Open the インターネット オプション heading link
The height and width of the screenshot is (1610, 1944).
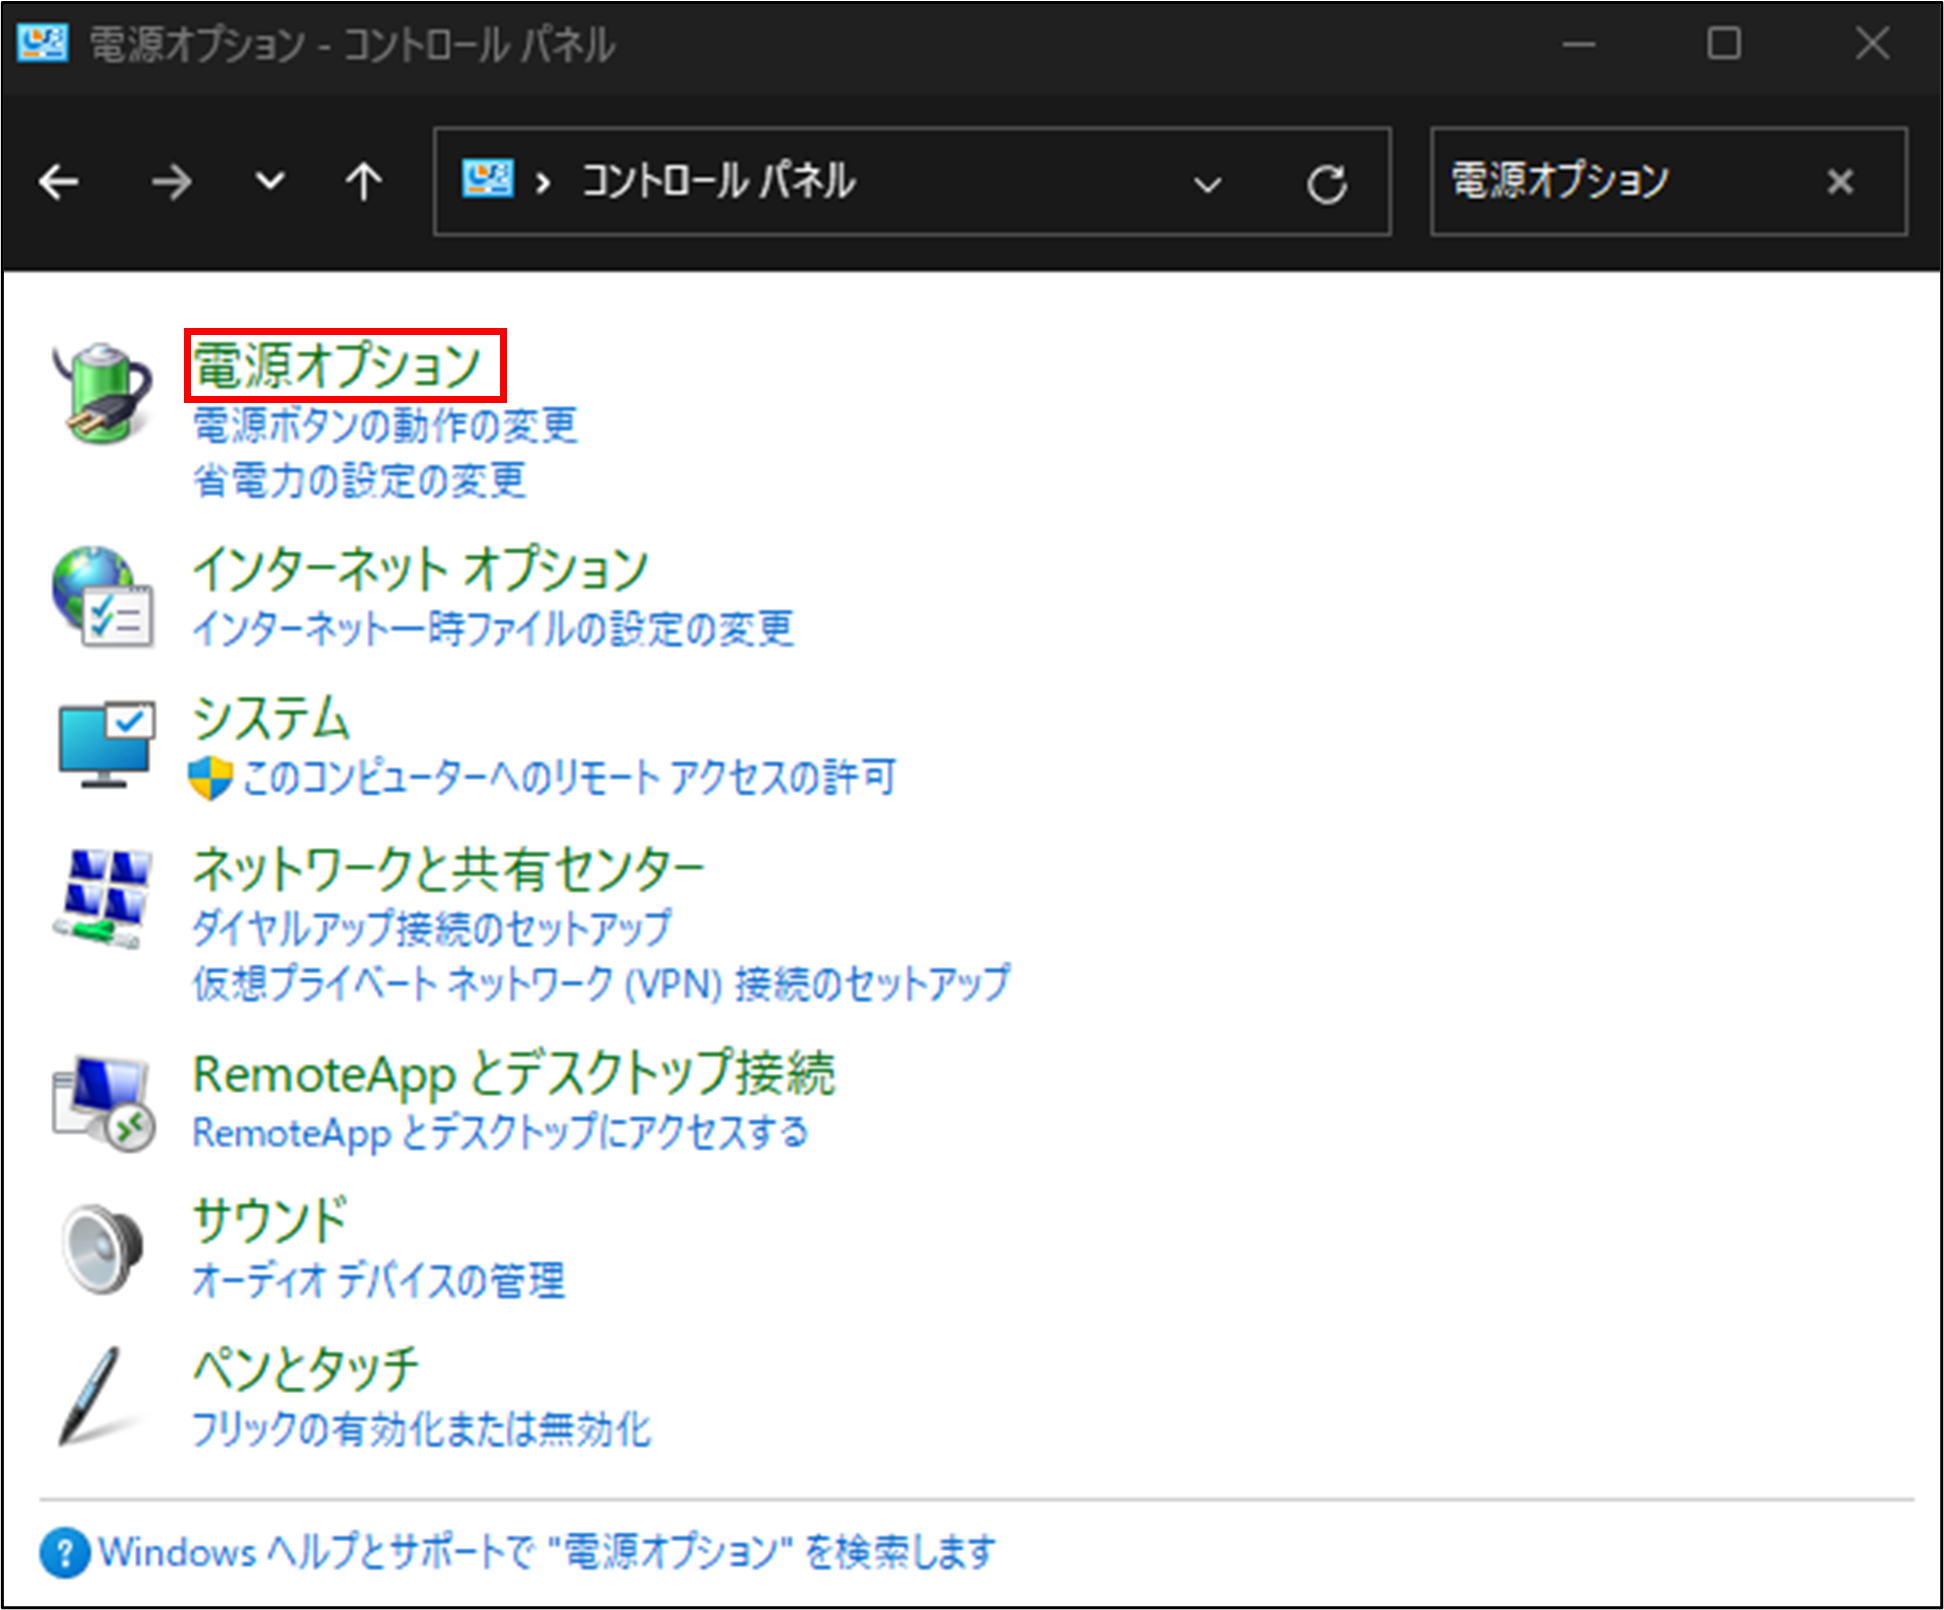(421, 569)
